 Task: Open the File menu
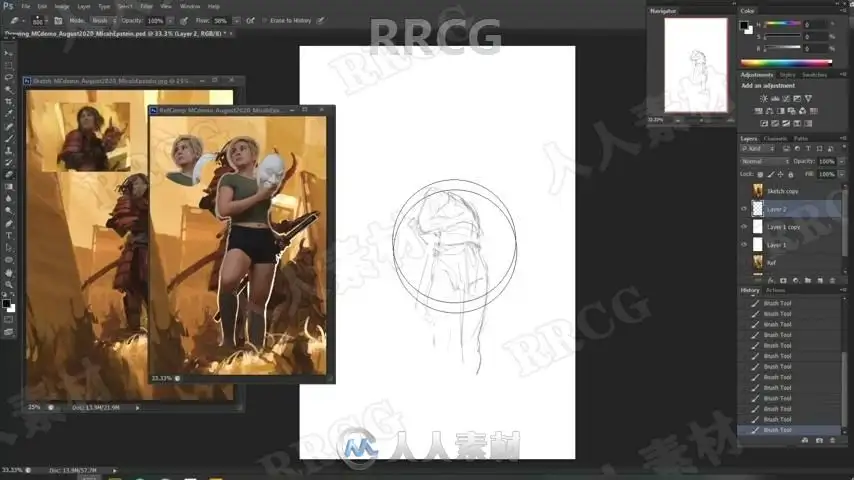[x=26, y=7]
